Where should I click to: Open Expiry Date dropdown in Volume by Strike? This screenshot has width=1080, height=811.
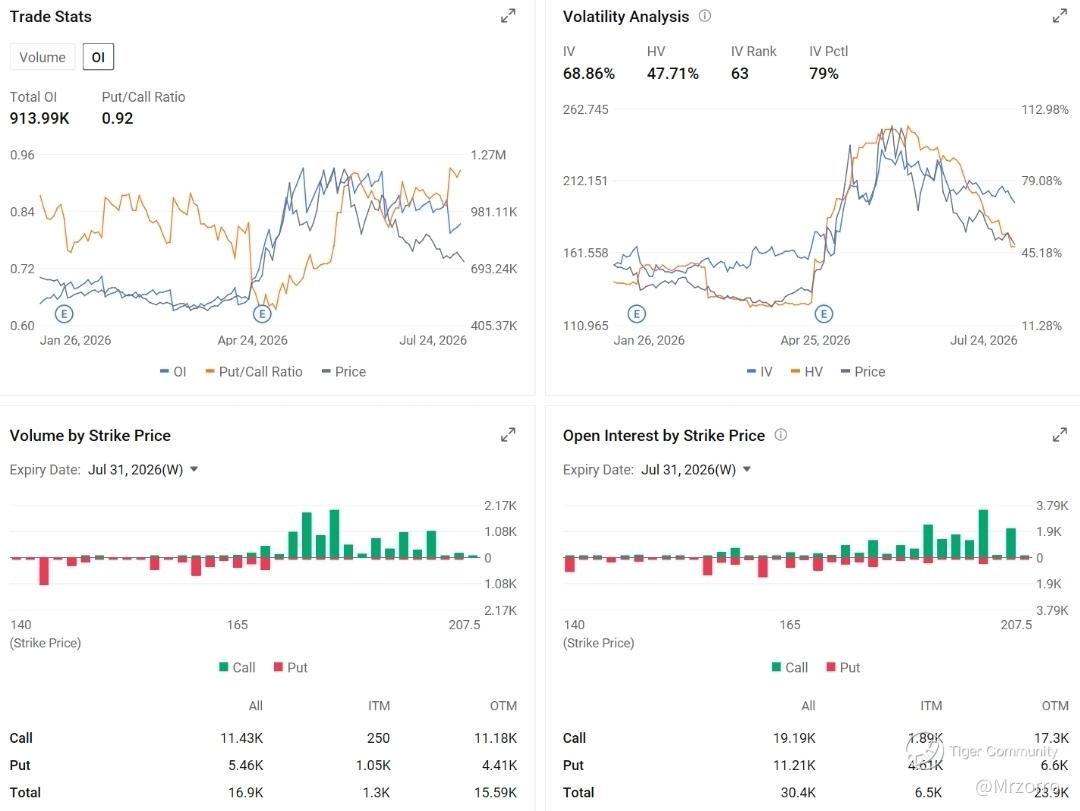click(143, 470)
